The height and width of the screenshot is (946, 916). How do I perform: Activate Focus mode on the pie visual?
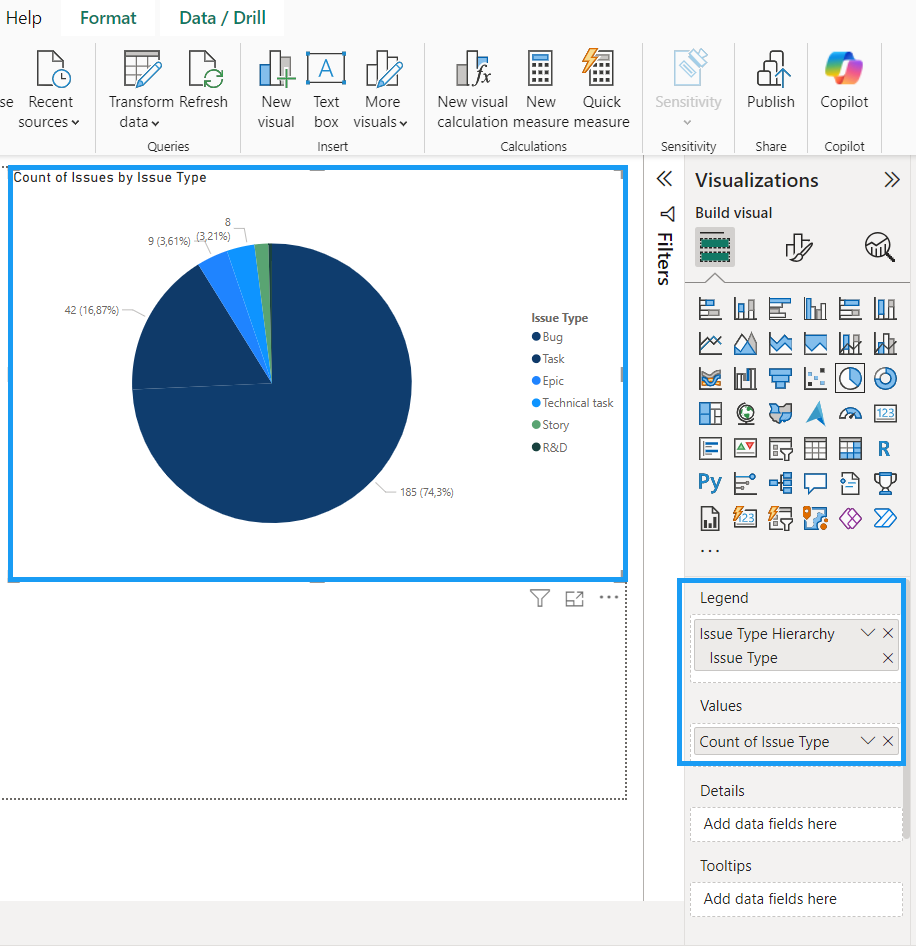(x=574, y=598)
